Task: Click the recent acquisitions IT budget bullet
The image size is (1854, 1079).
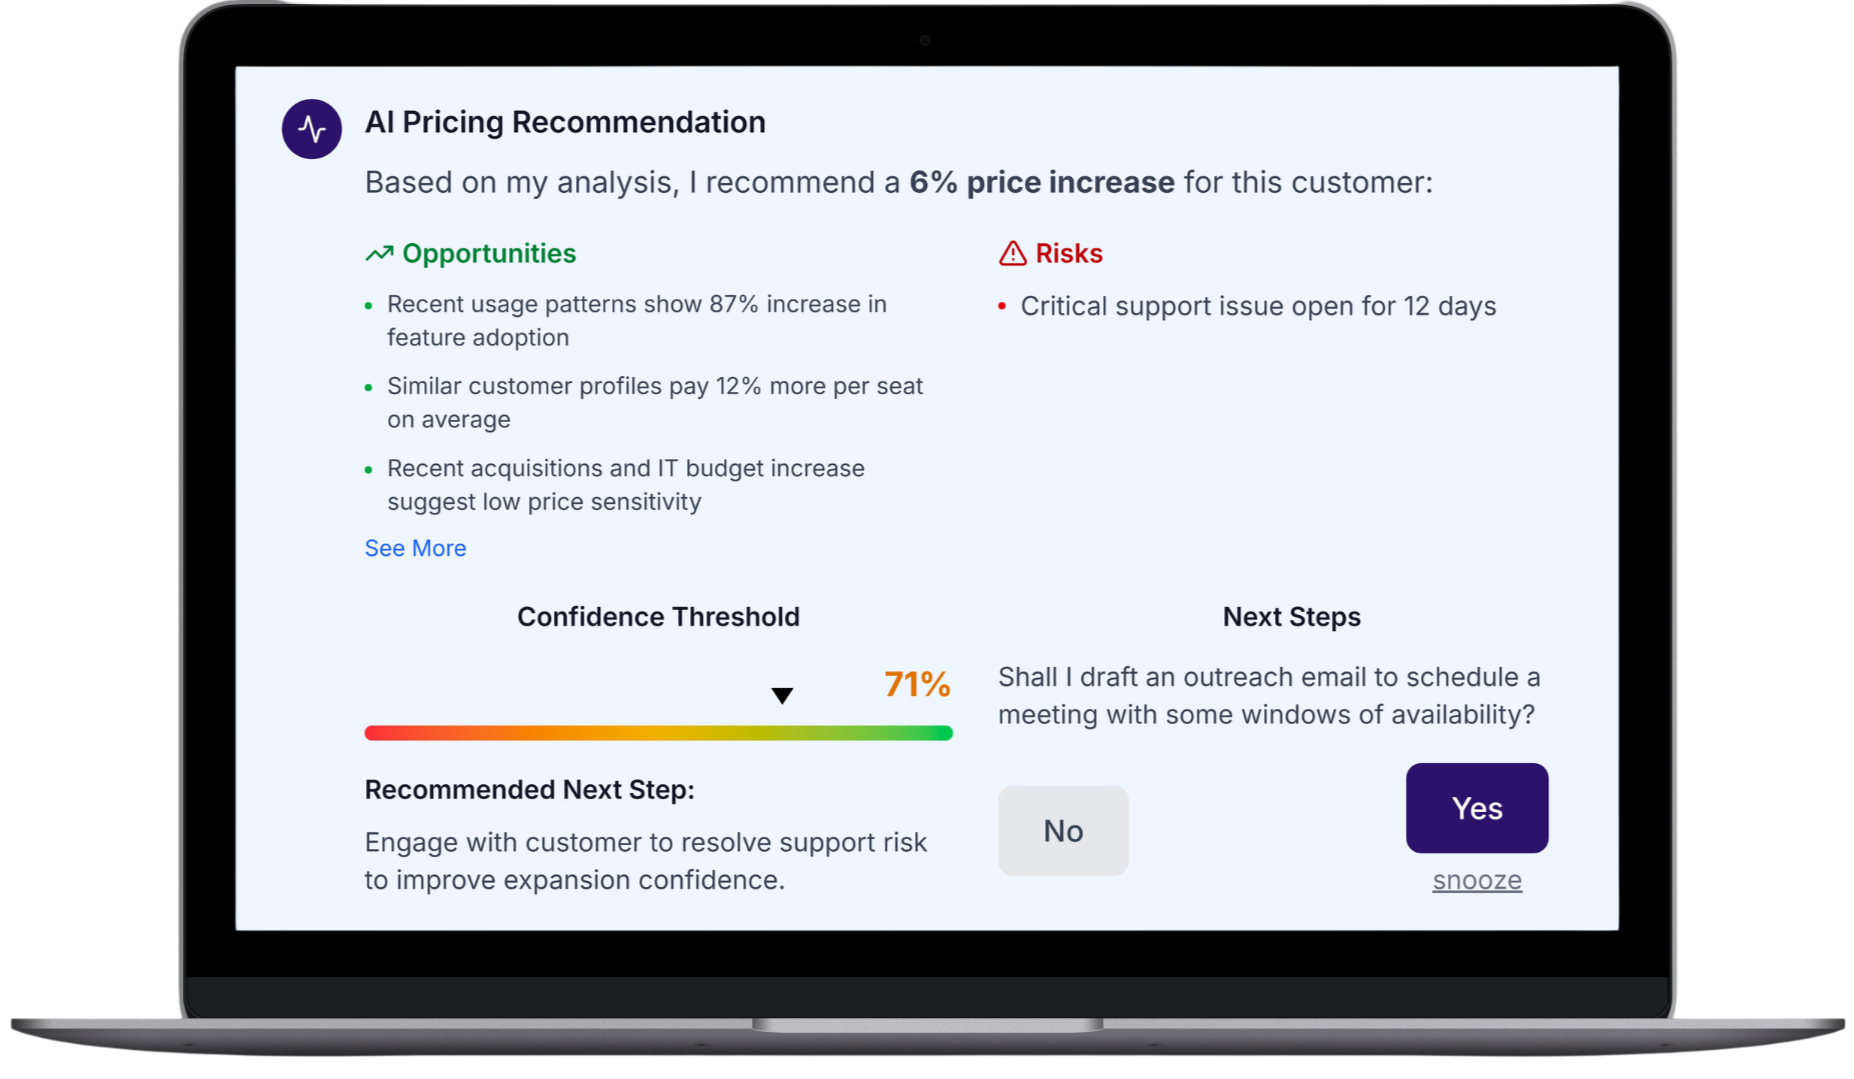Action: coord(625,484)
